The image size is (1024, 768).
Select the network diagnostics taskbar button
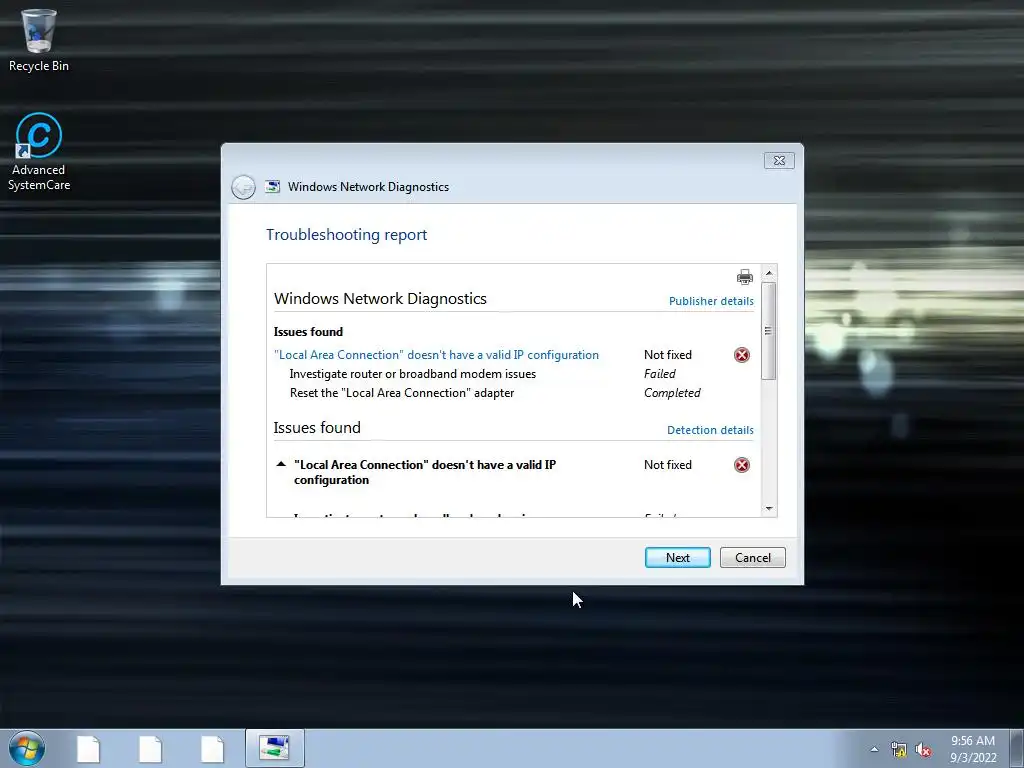pyautogui.click(x=275, y=748)
